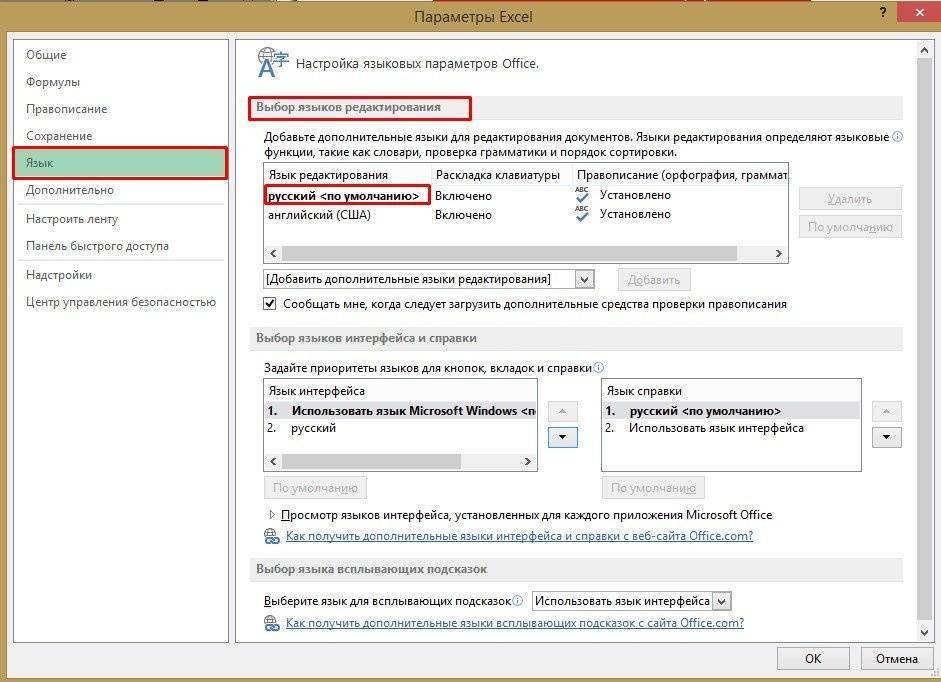Click the language settings globe icon at the top

[270, 60]
